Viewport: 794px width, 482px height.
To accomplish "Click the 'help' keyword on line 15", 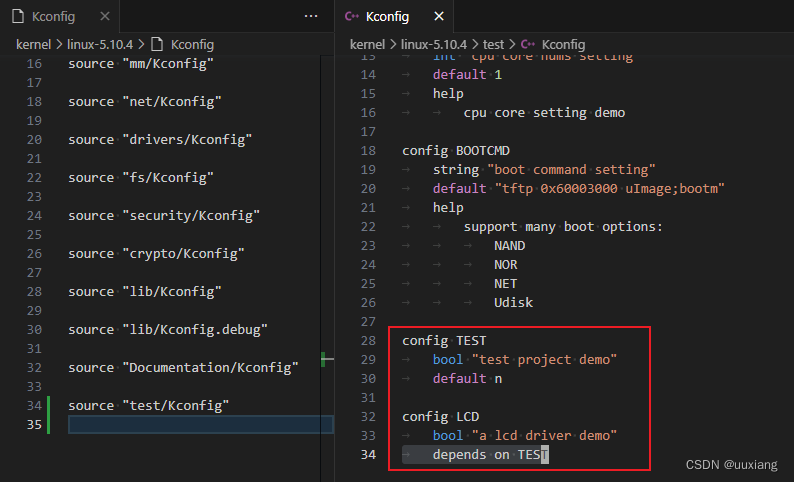I will coord(448,94).
